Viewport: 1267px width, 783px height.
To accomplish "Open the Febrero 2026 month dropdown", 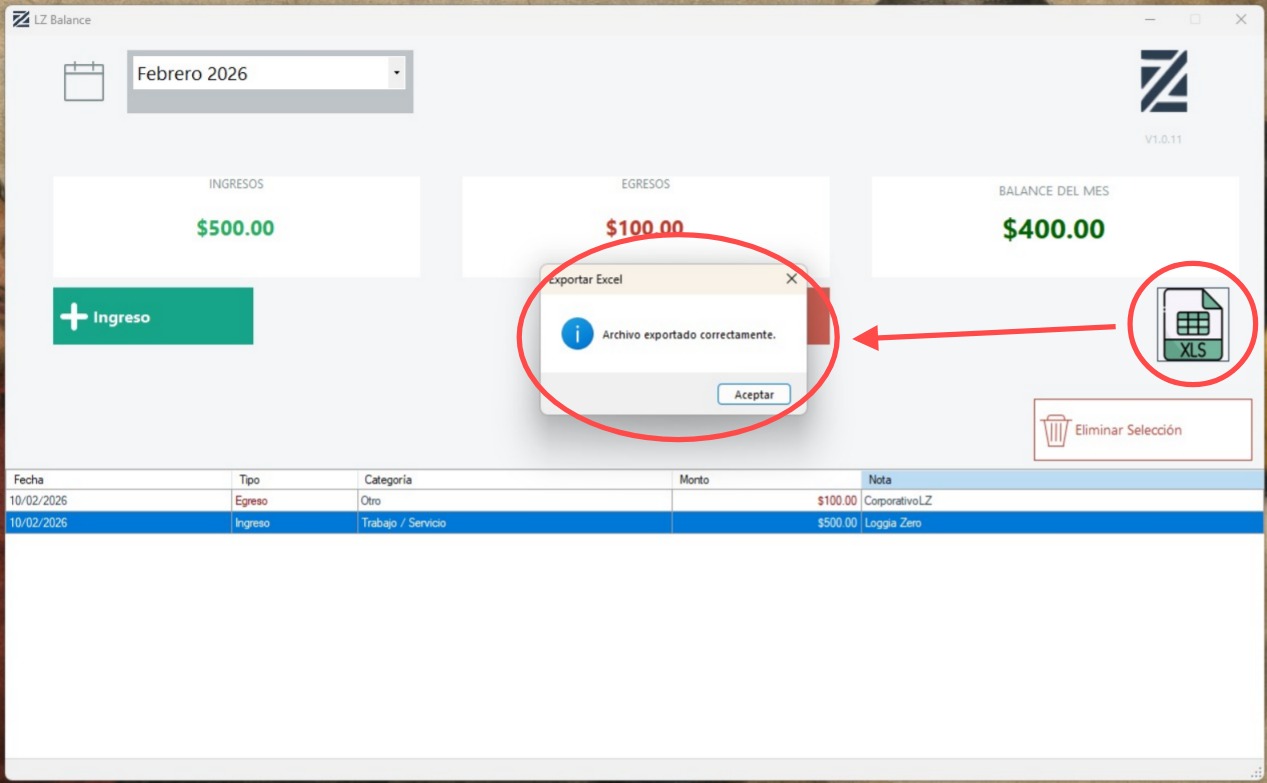I will [x=265, y=74].
